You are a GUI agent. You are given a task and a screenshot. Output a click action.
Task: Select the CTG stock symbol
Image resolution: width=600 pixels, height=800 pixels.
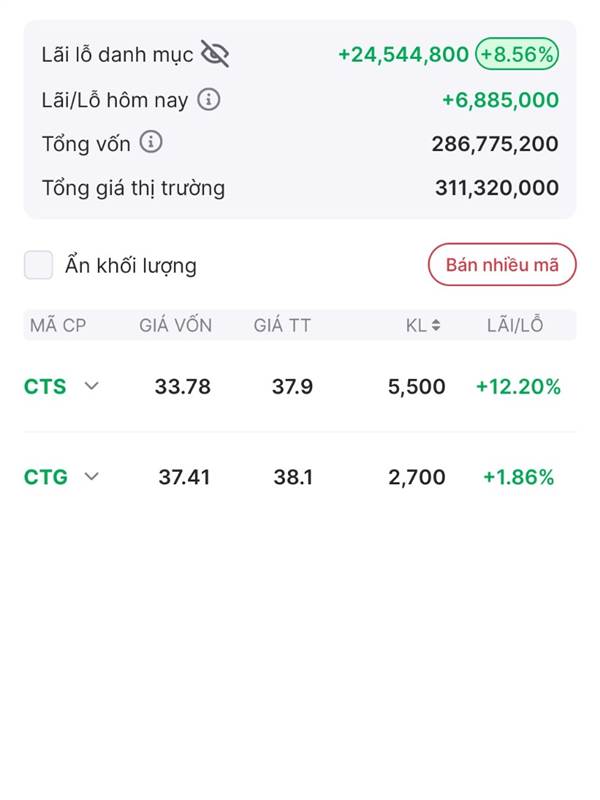tap(46, 477)
